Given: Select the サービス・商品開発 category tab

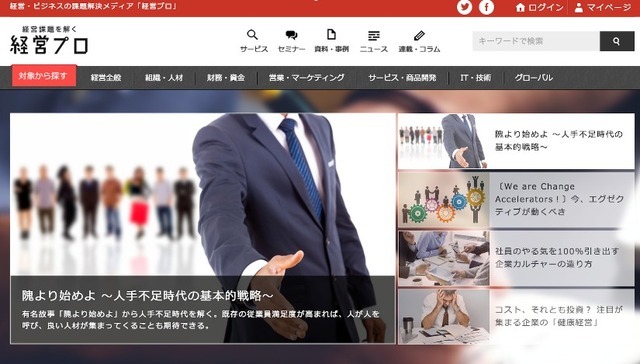Looking at the screenshot, I should [x=402, y=78].
